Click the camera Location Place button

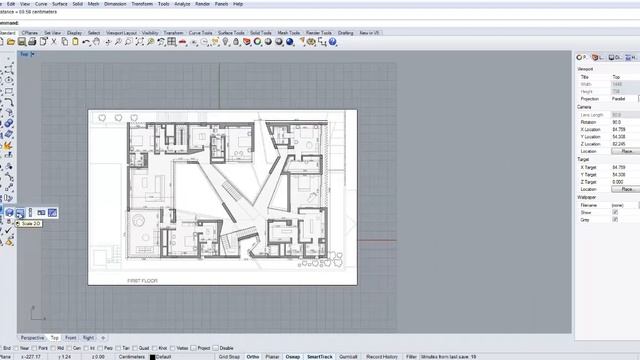tap(626, 151)
